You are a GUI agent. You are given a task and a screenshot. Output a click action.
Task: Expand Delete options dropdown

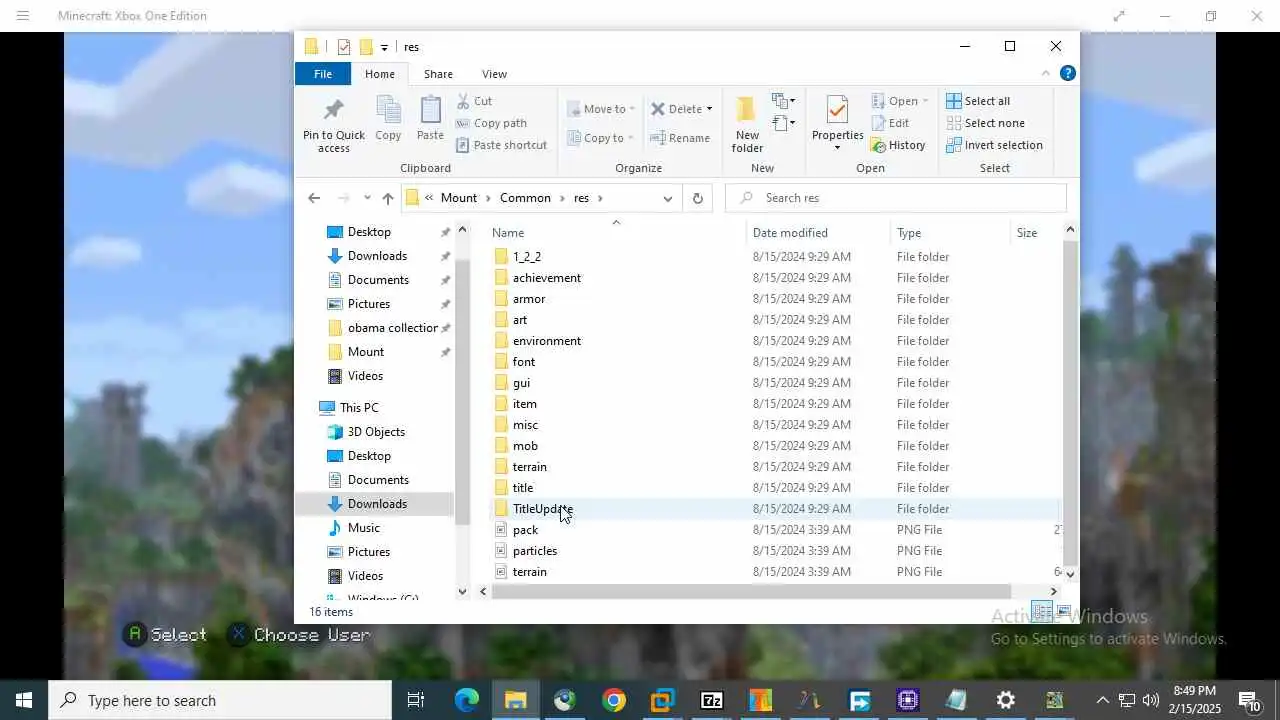(x=709, y=109)
